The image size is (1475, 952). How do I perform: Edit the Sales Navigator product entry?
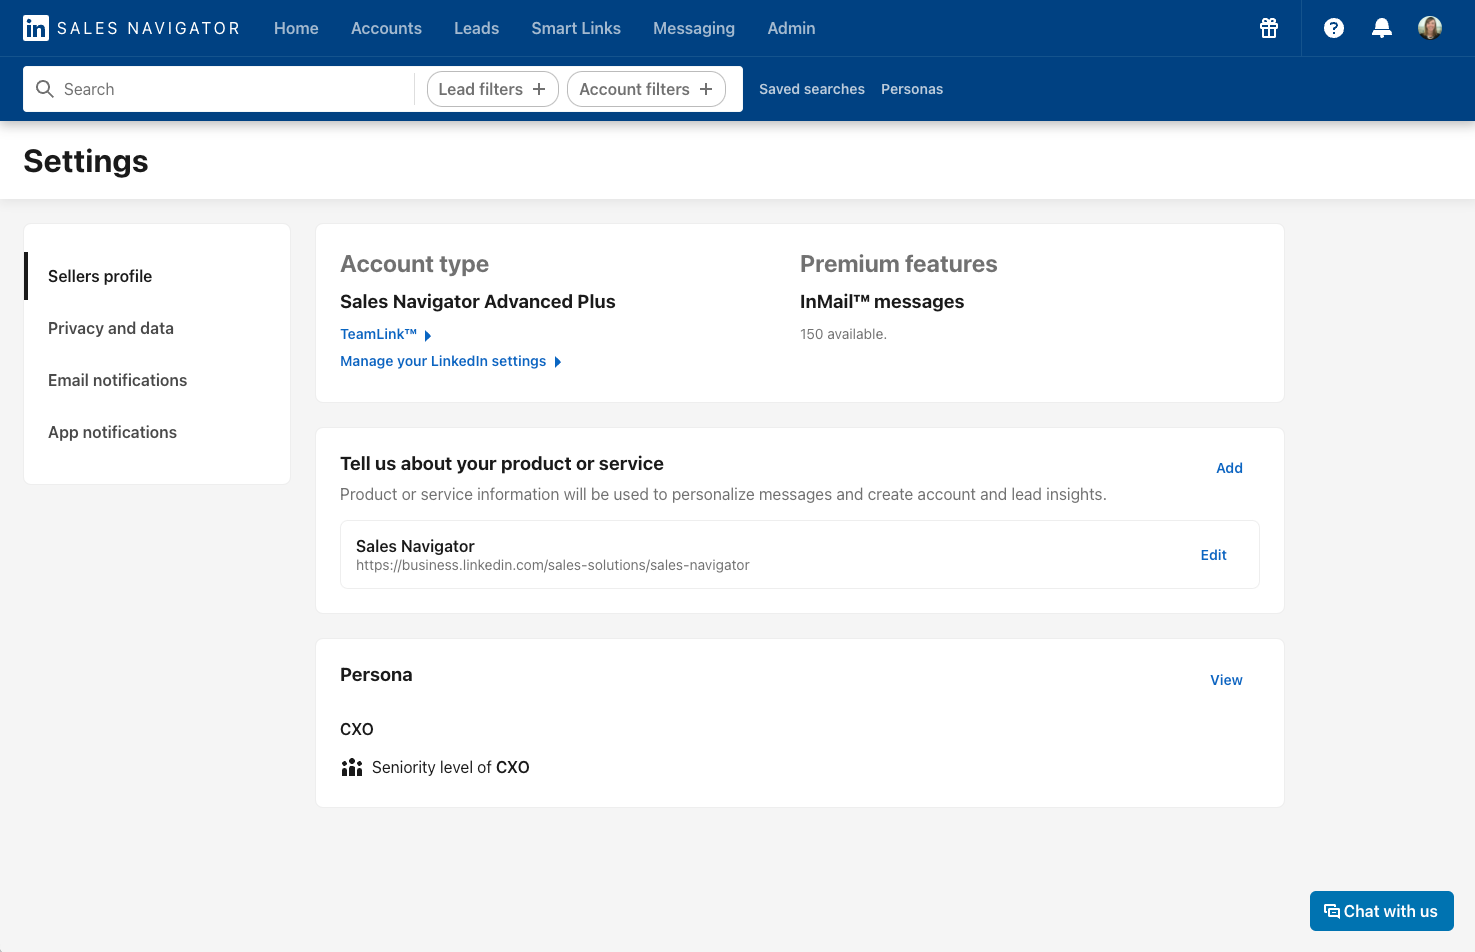point(1213,555)
